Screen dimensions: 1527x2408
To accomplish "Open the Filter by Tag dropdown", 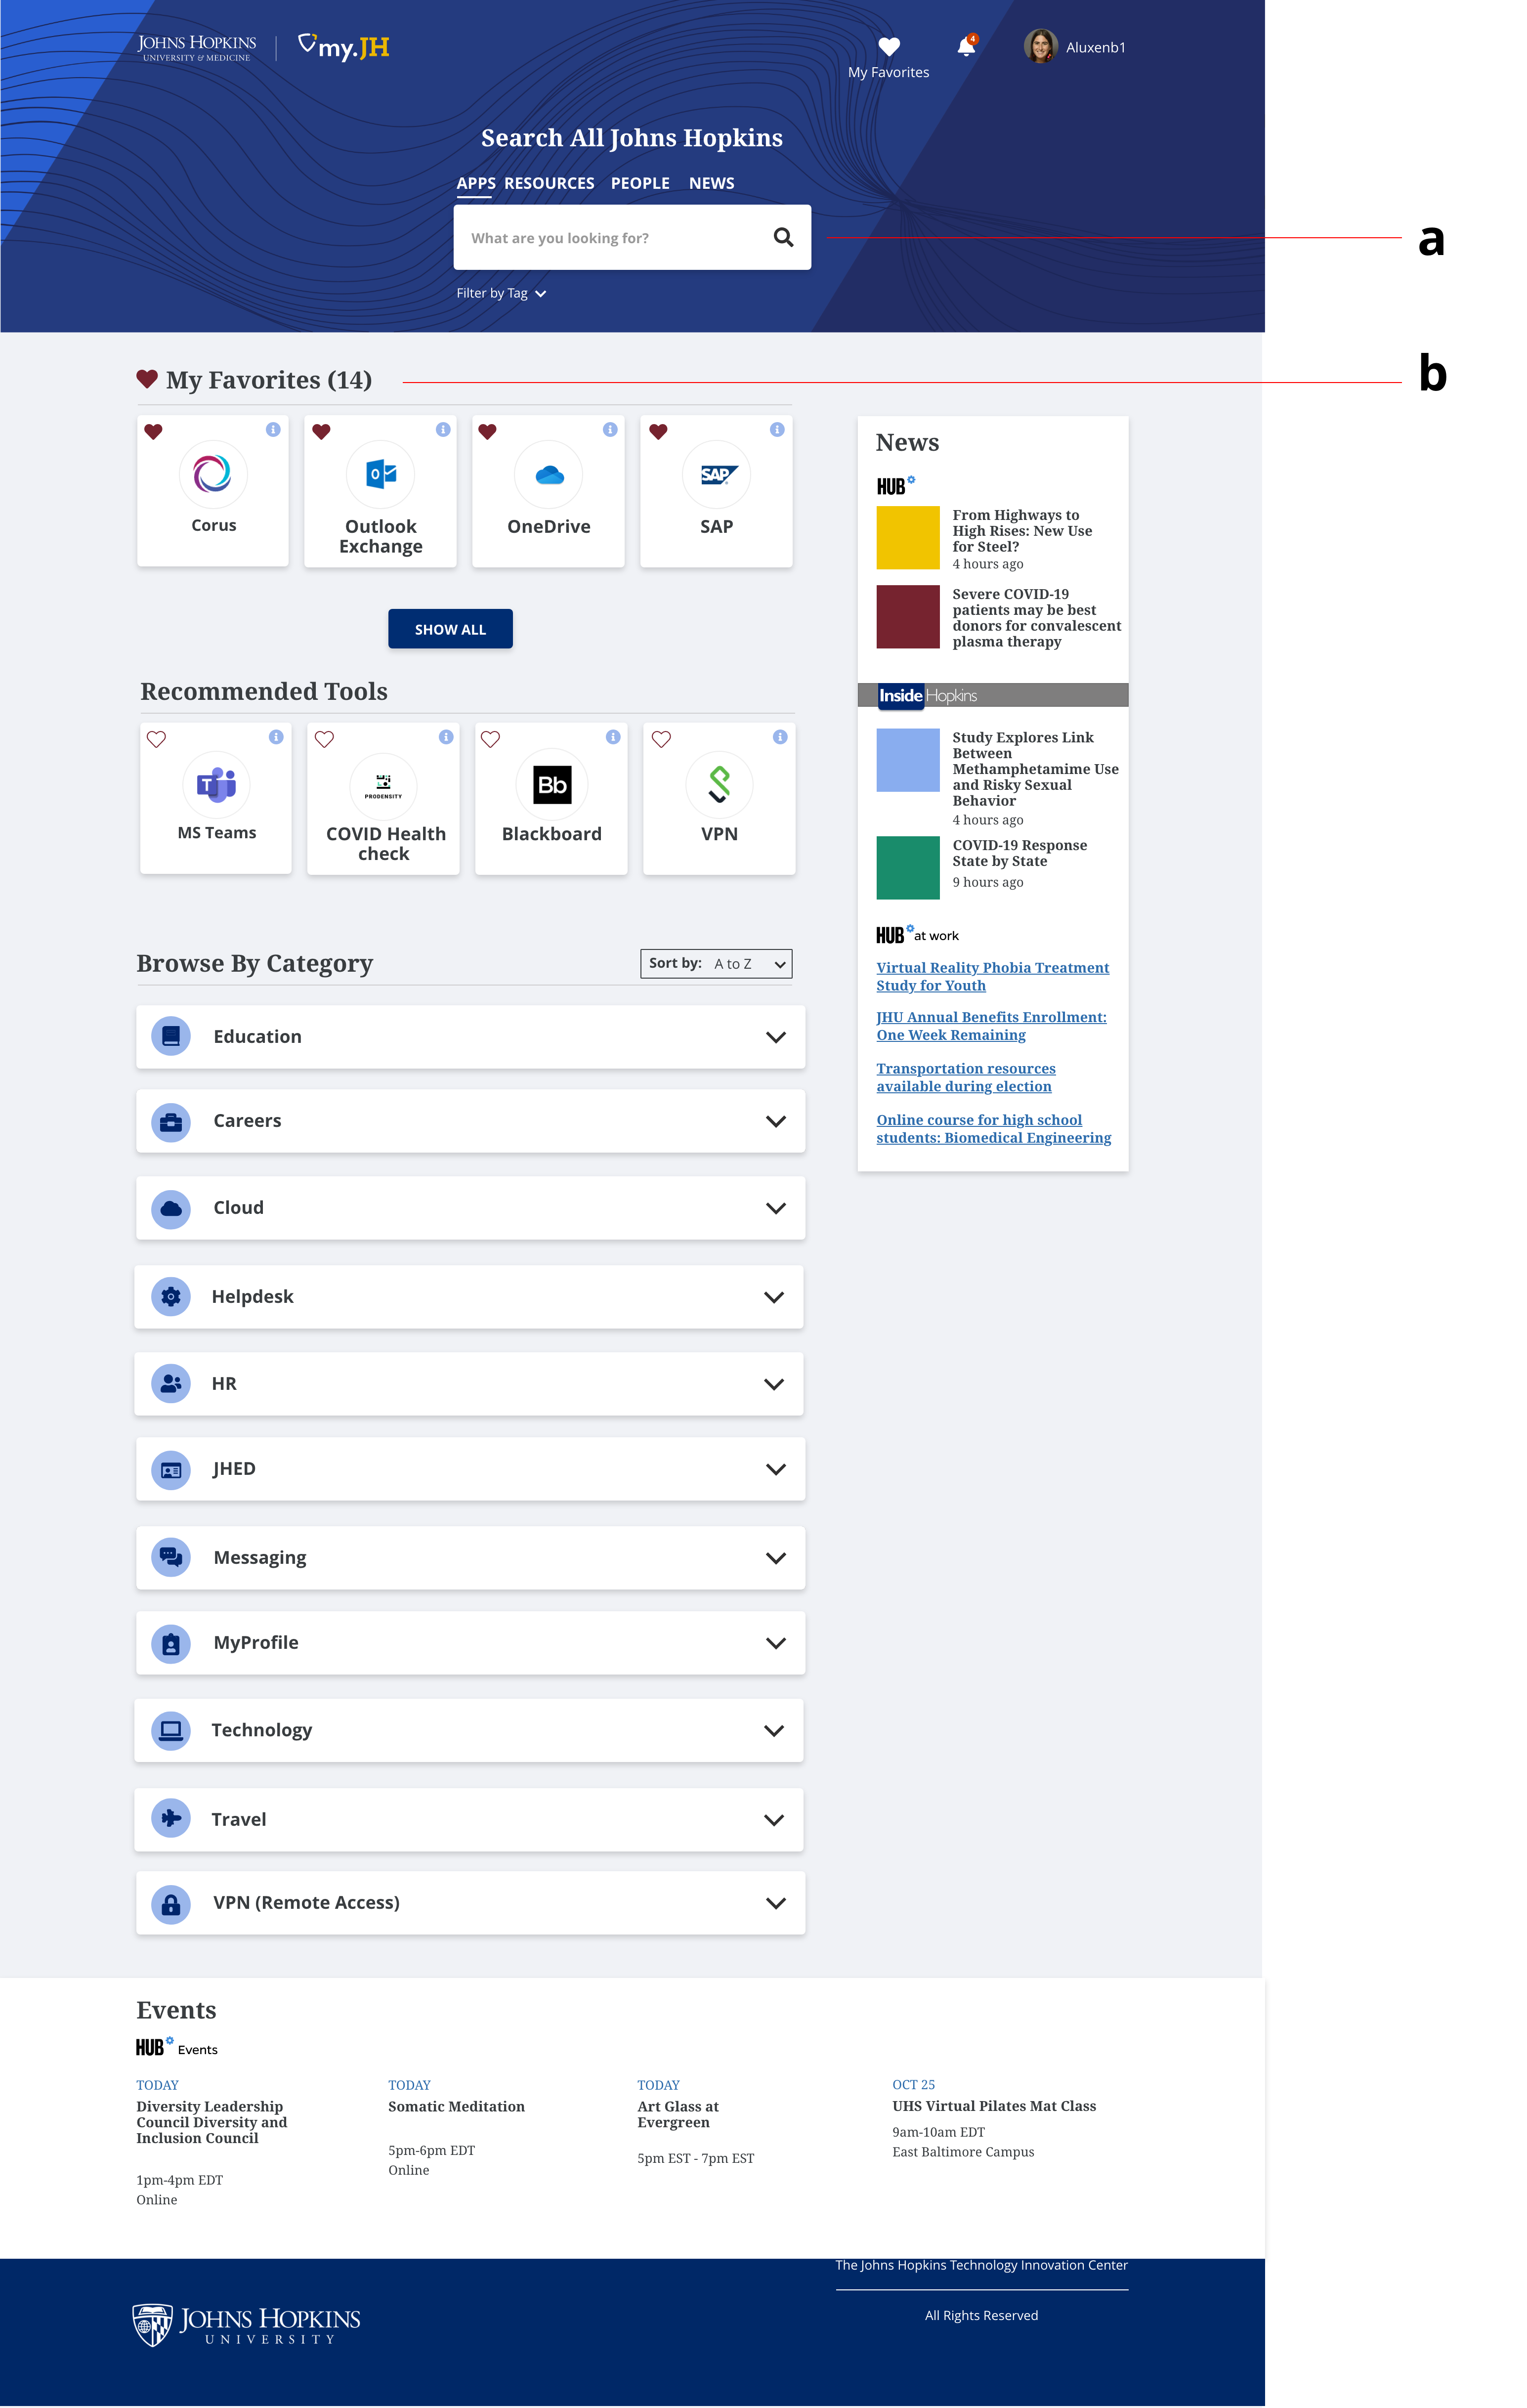I will [501, 293].
